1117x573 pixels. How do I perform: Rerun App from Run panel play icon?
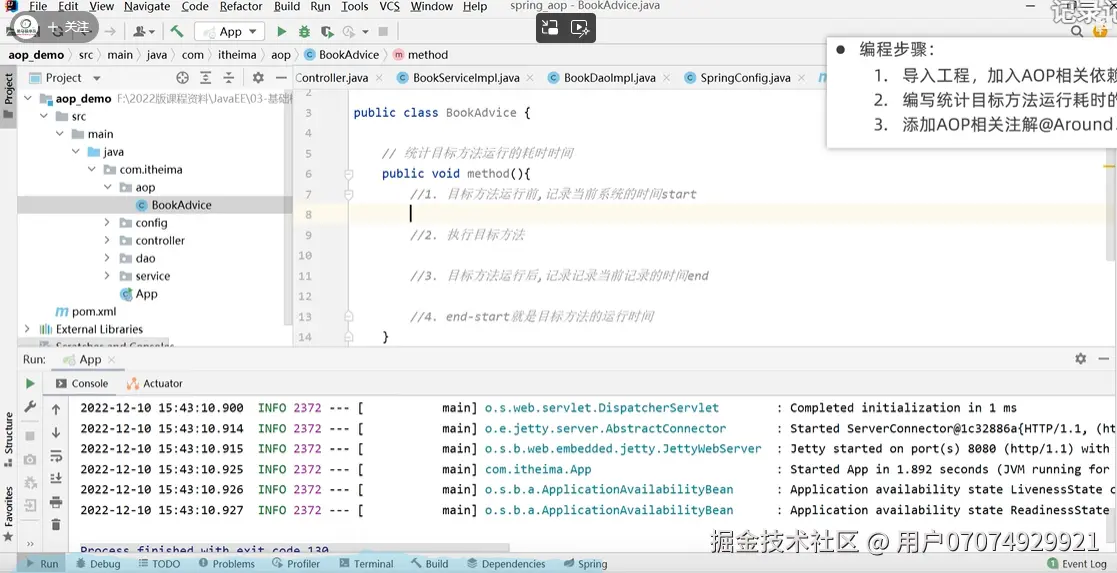[x=30, y=383]
